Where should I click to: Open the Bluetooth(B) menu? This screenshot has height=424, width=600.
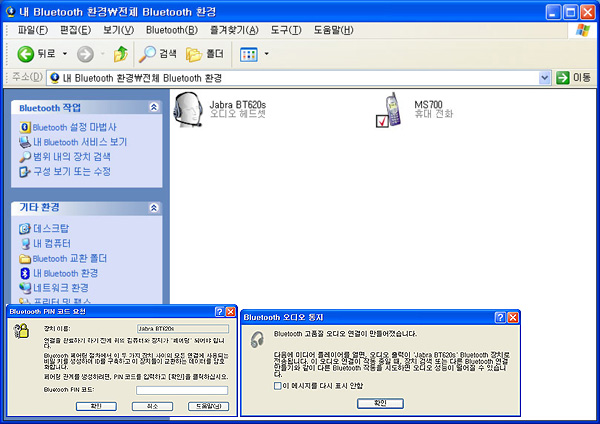pos(172,30)
